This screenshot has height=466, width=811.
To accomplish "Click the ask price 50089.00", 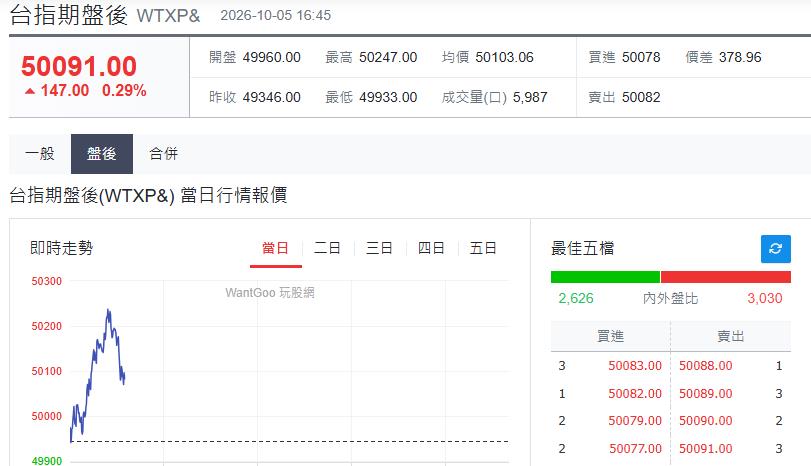I will (x=705, y=394).
